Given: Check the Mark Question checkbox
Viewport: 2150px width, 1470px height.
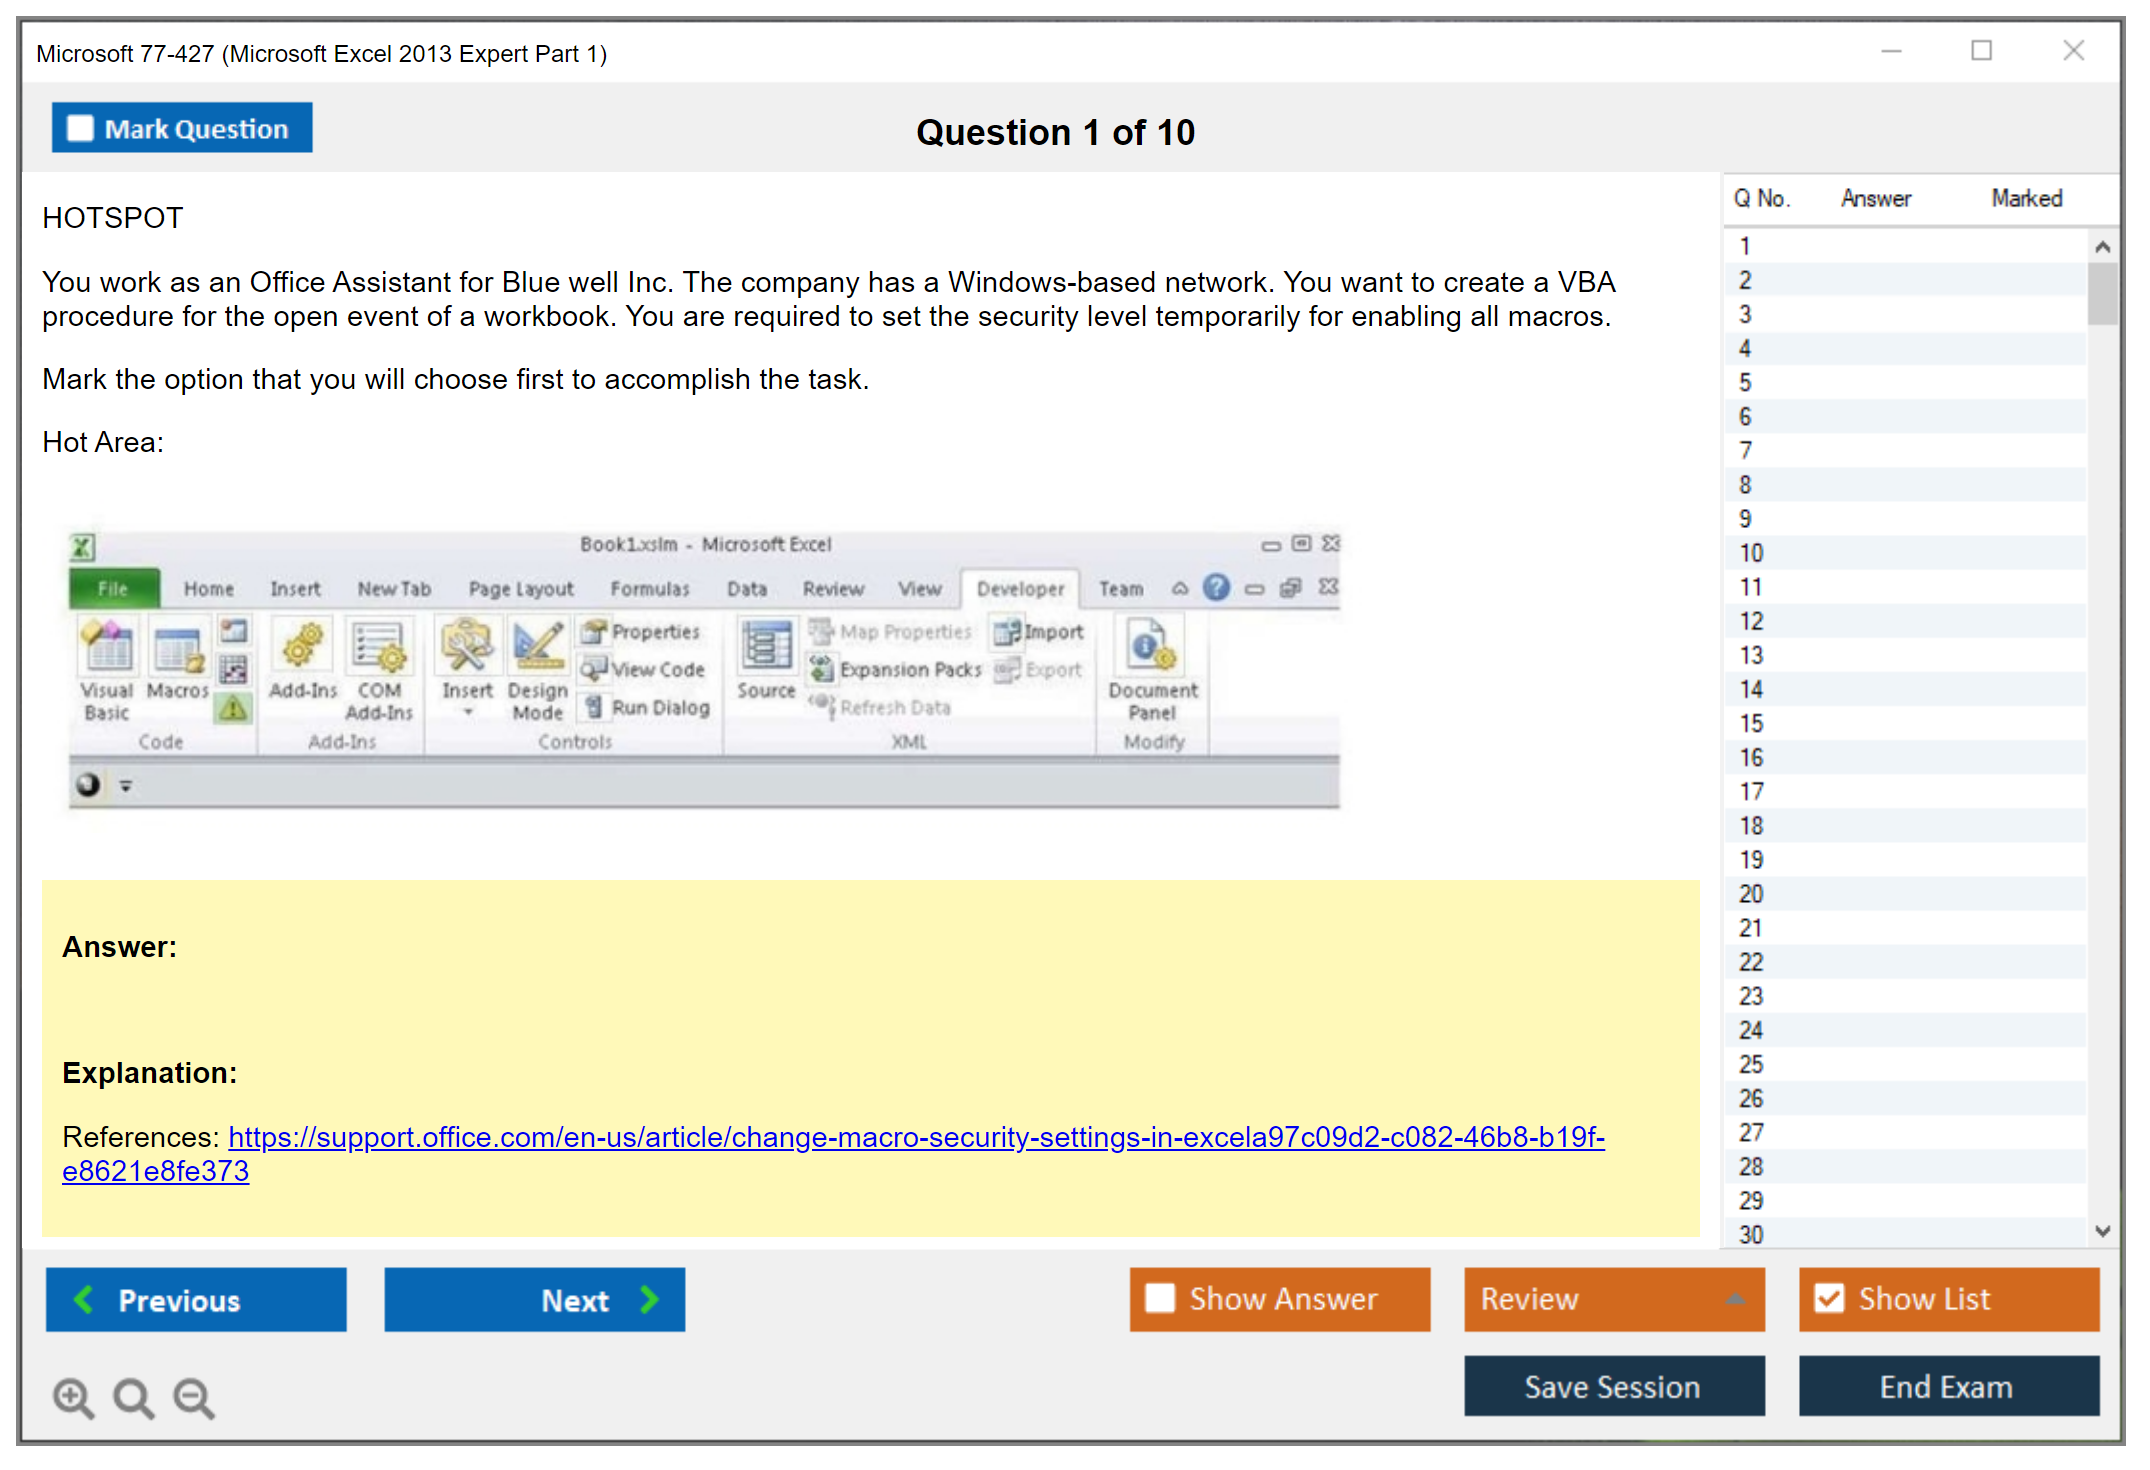Looking at the screenshot, I should click(x=80, y=129).
